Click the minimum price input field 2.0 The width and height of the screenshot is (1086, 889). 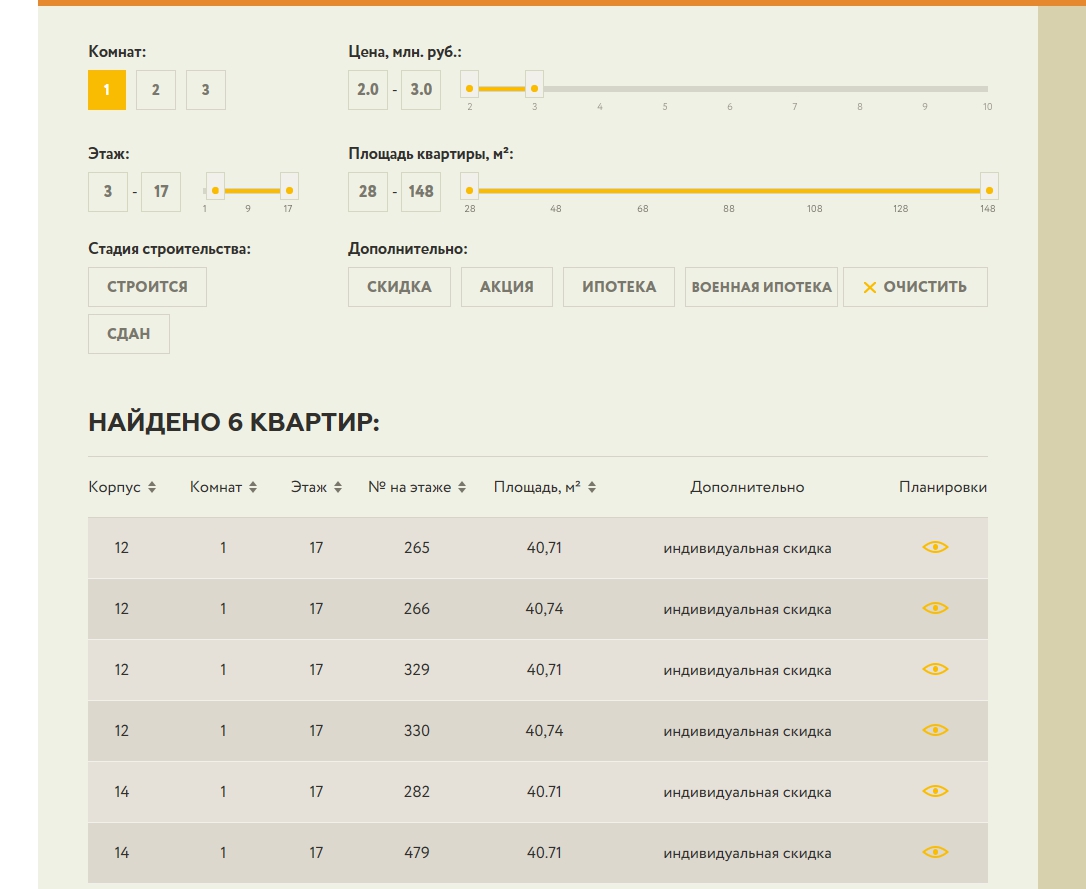(x=368, y=90)
